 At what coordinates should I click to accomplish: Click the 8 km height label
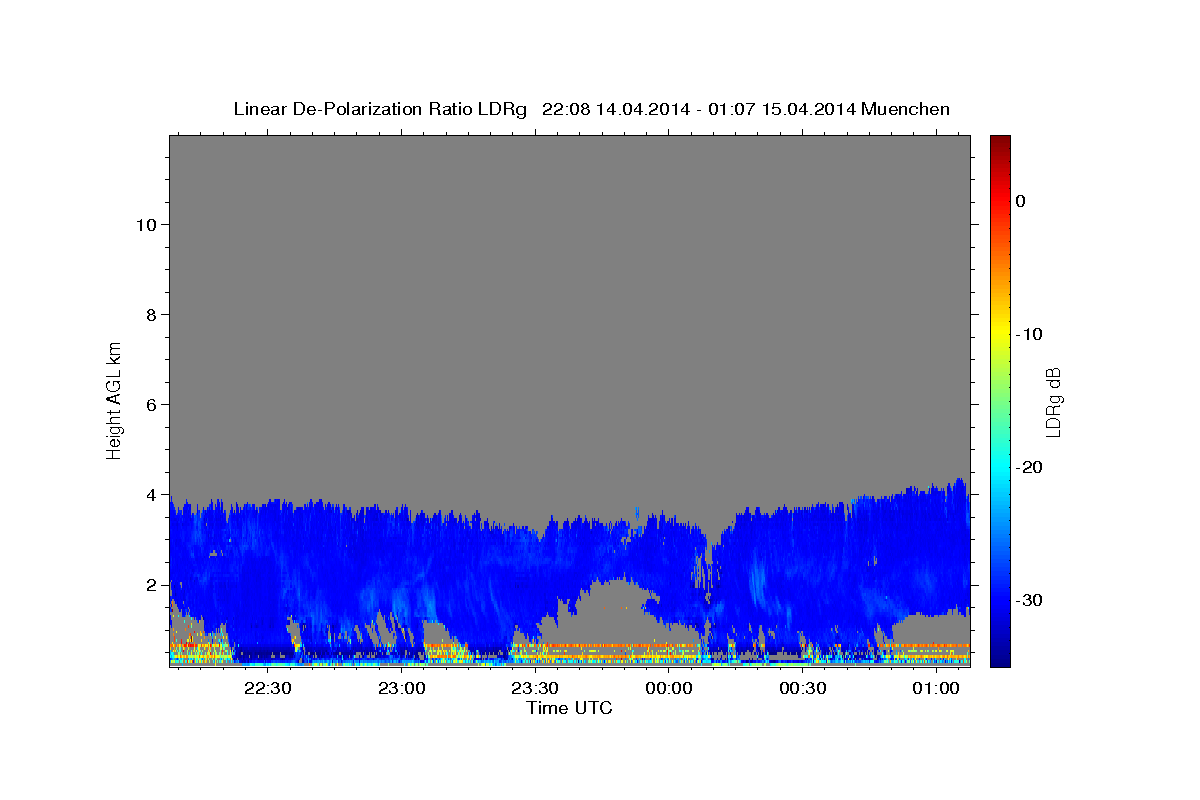pyautogui.click(x=151, y=314)
